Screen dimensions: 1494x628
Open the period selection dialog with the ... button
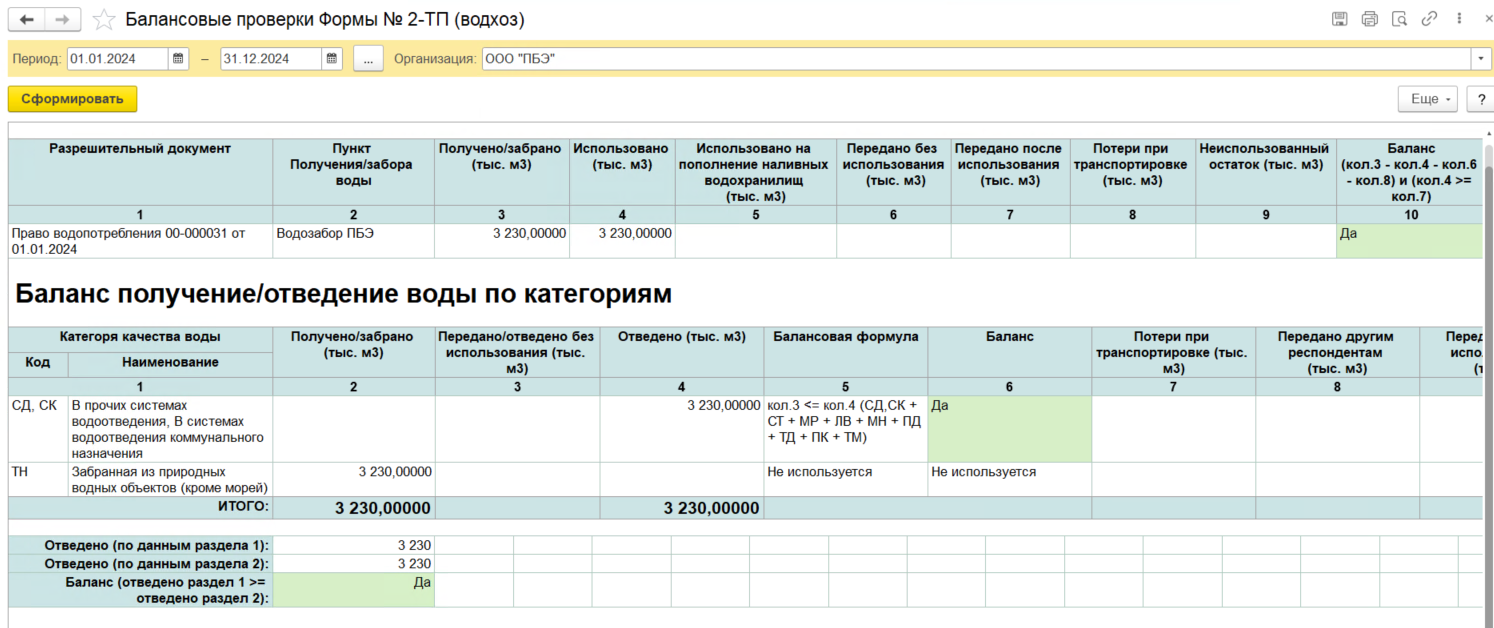click(x=368, y=59)
